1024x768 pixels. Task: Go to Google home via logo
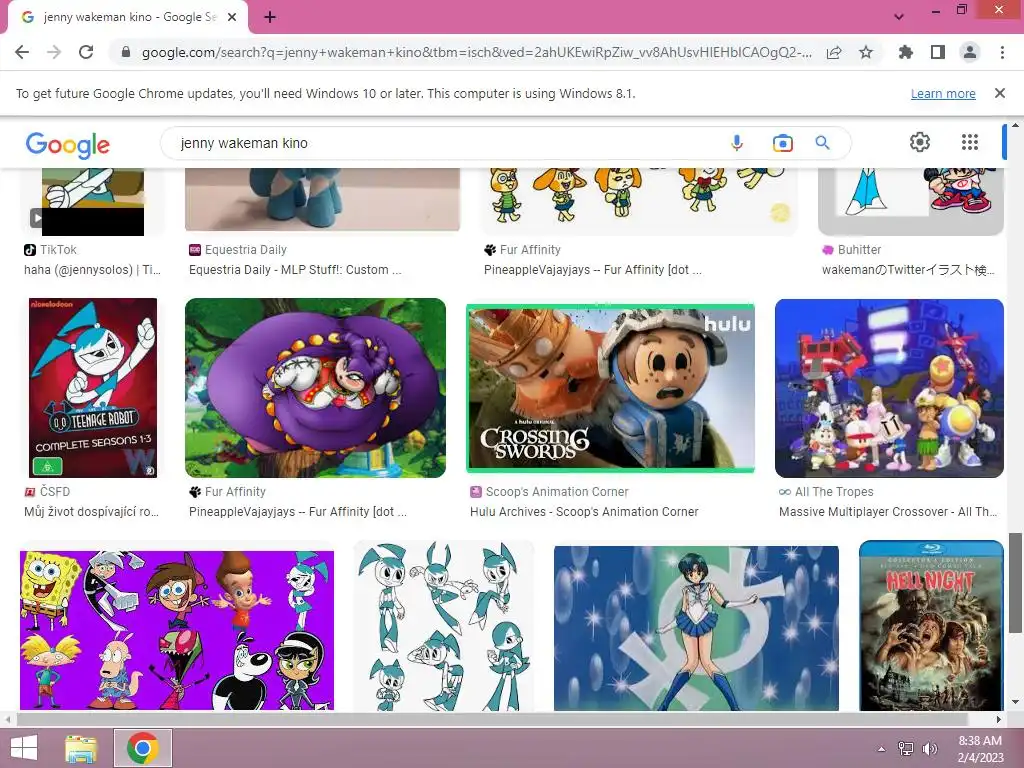(x=68, y=145)
